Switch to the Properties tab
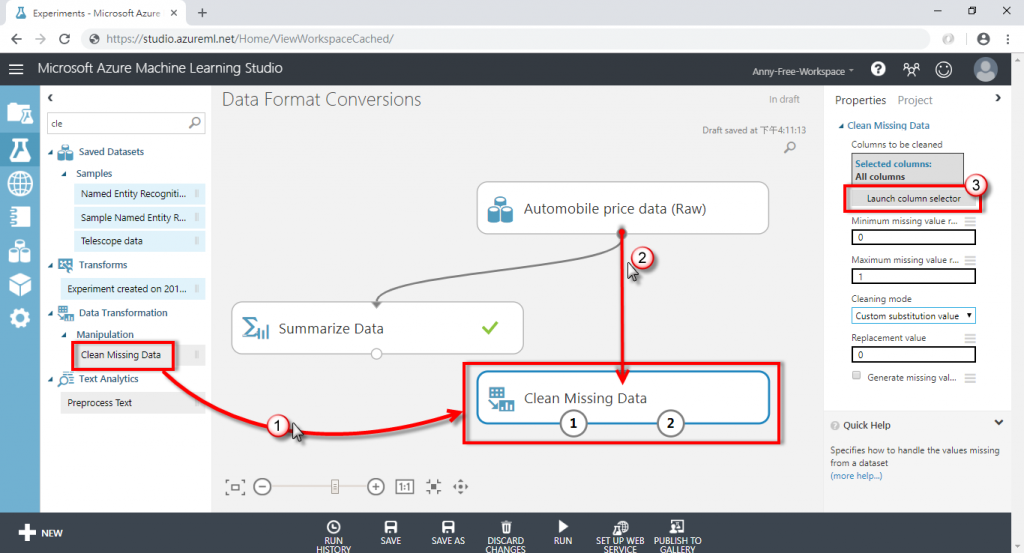This screenshot has width=1024, height=553. click(860, 100)
